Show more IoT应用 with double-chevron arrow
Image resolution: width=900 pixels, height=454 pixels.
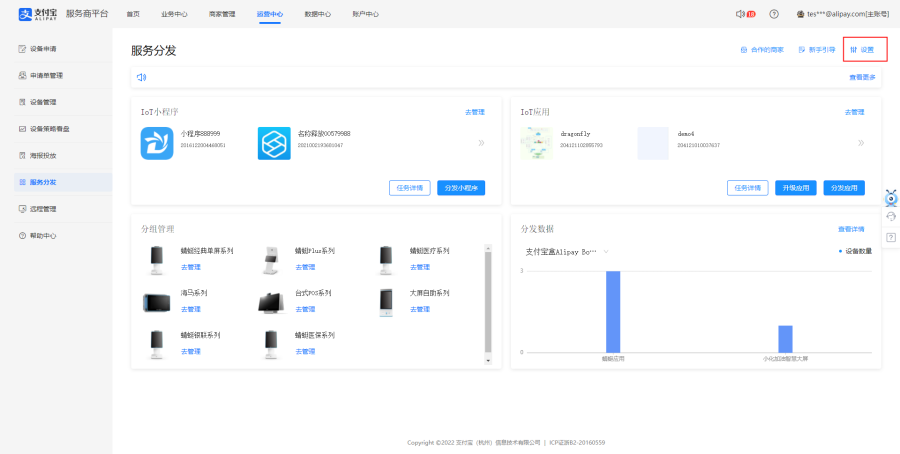[861, 143]
